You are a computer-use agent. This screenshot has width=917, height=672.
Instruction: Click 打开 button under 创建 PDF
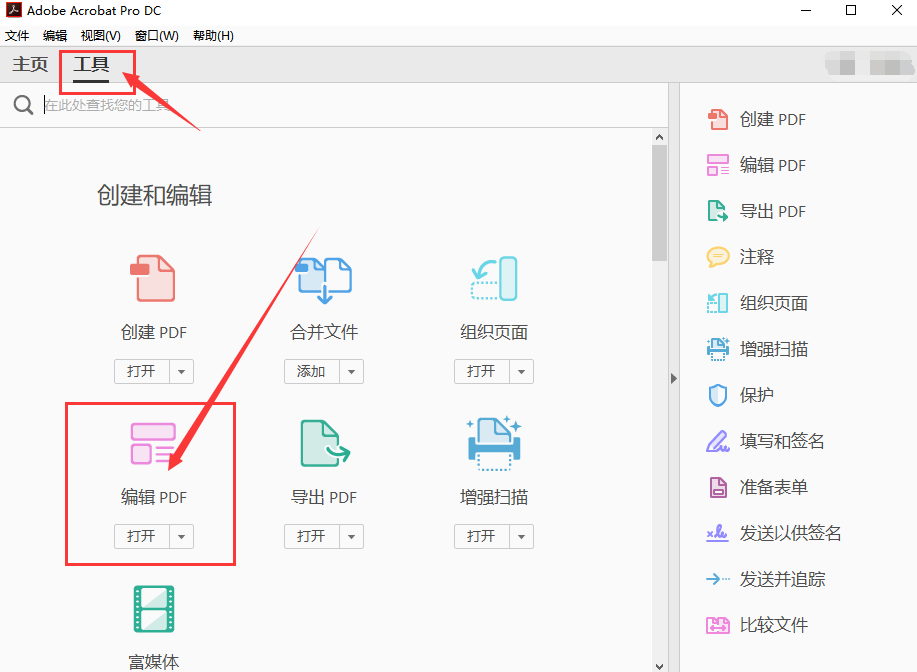[x=142, y=371]
